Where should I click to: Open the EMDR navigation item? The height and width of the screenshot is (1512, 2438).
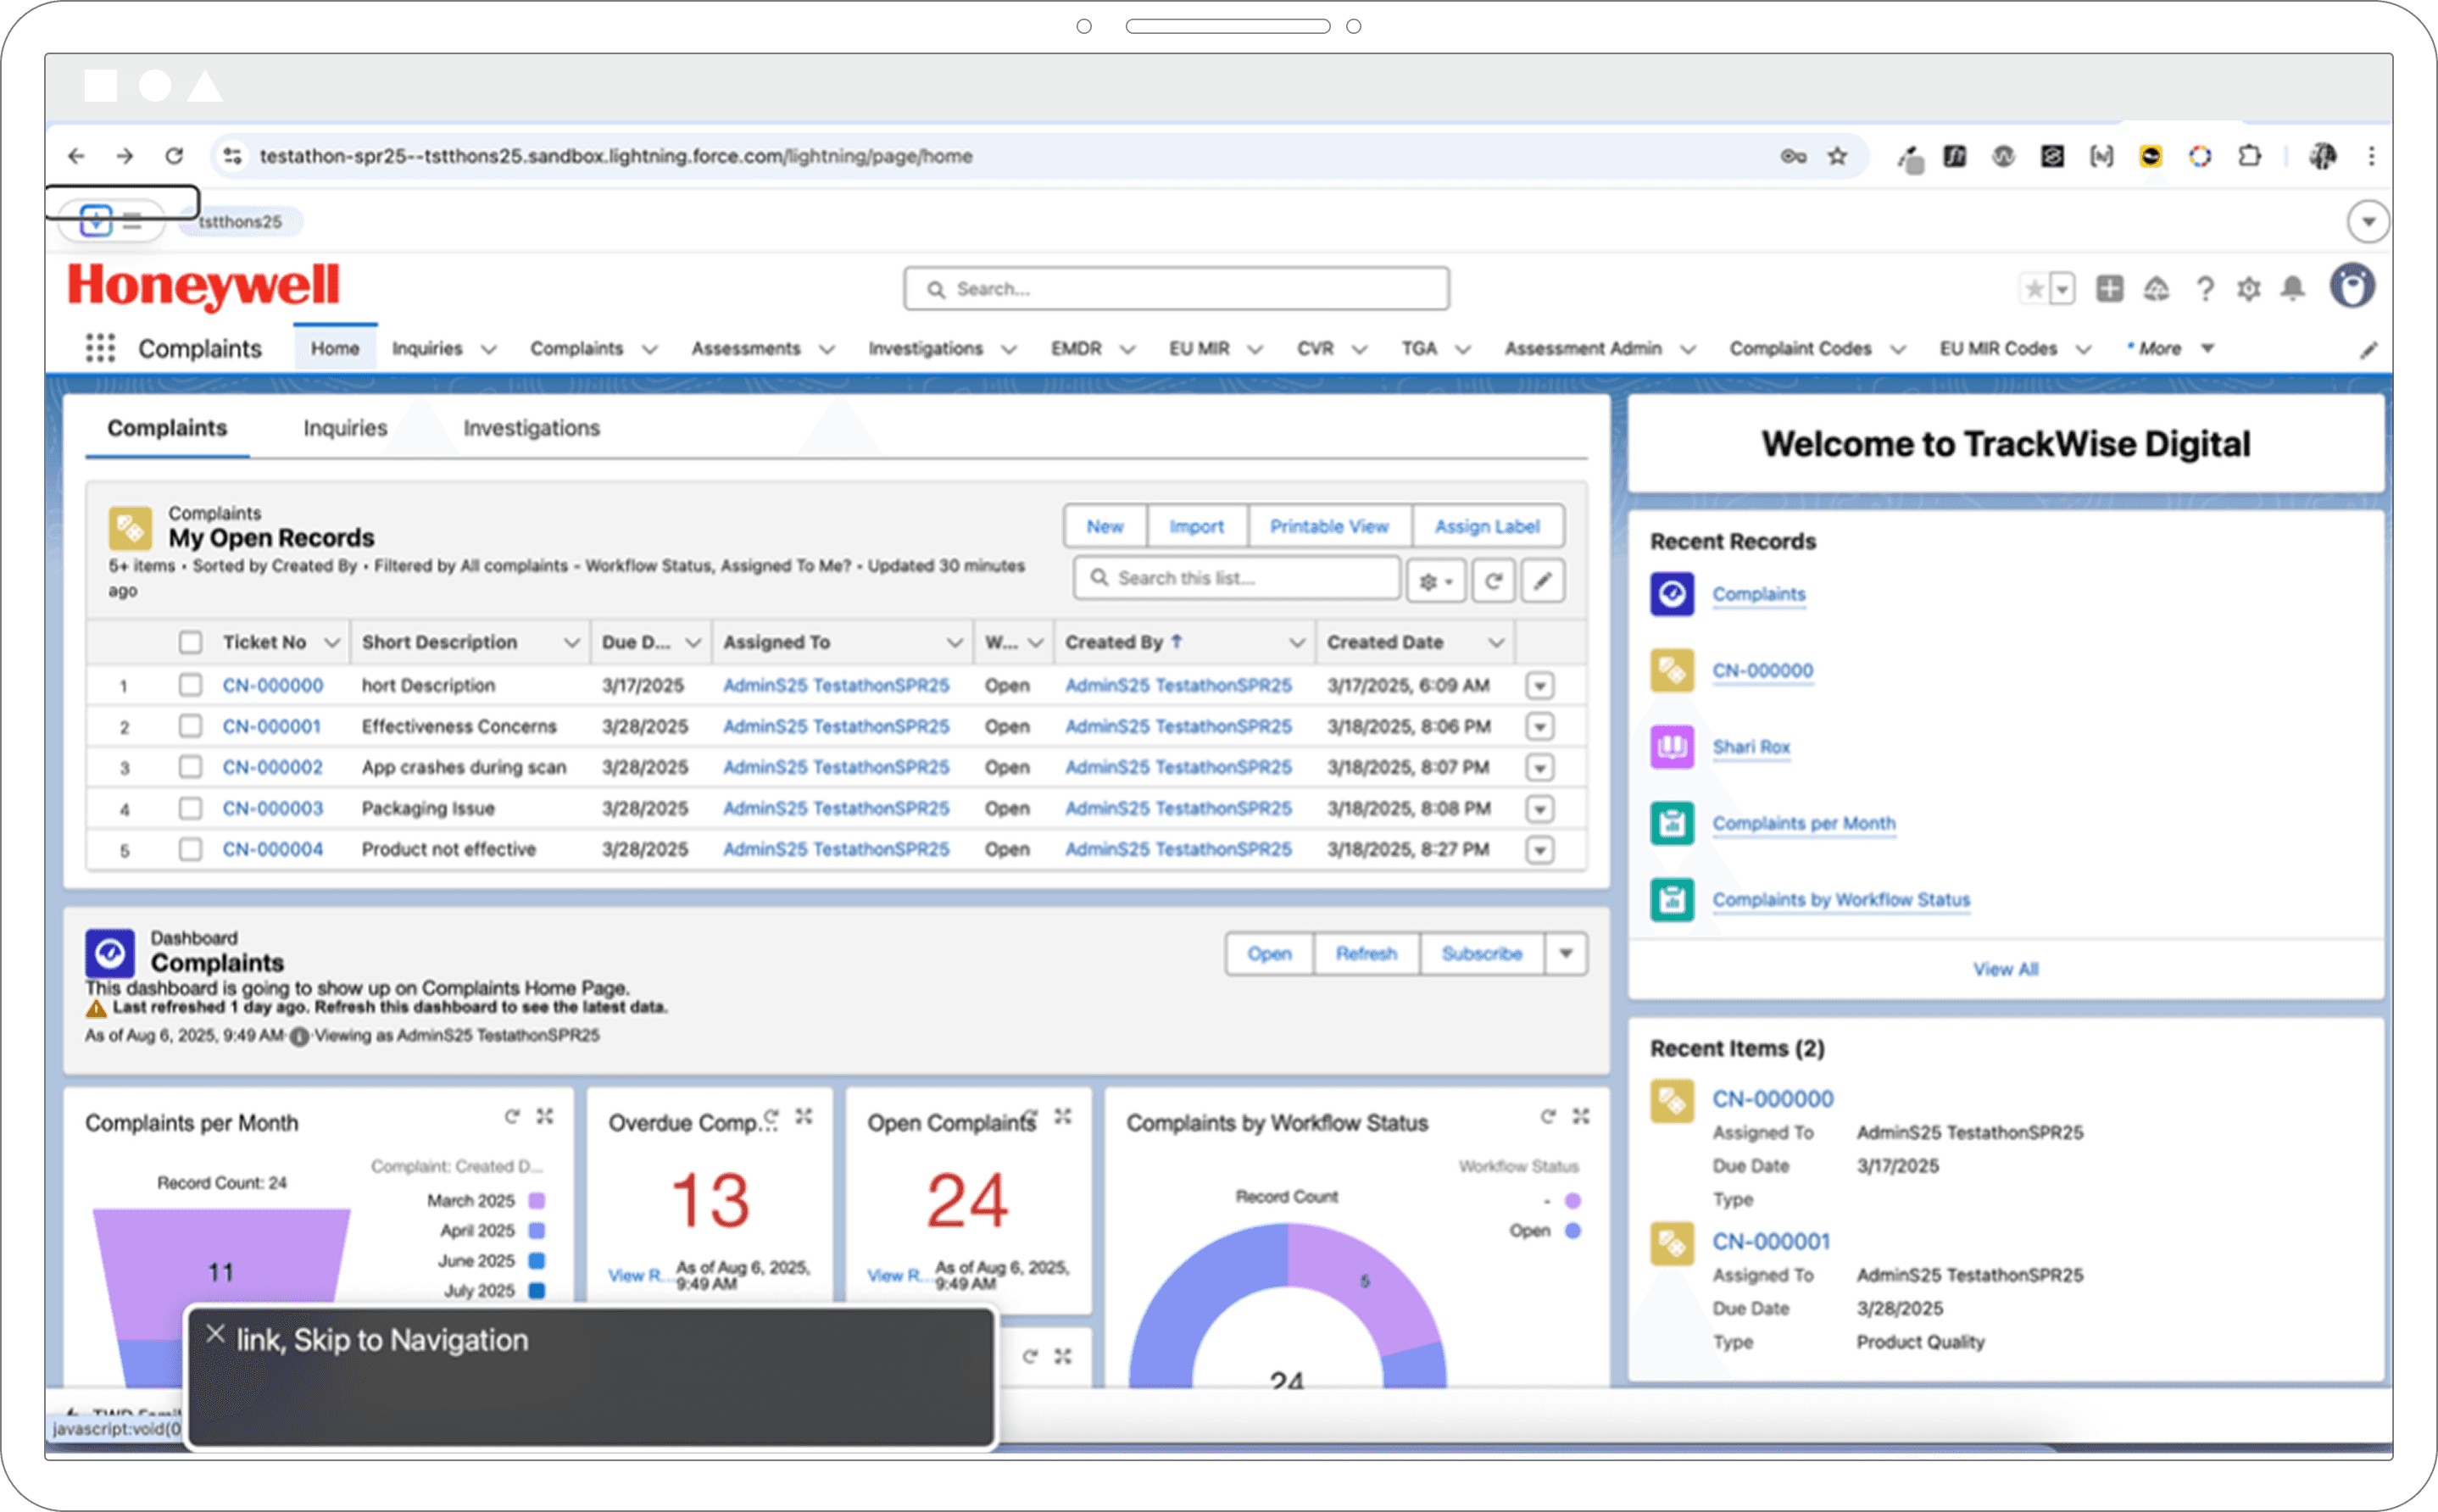pyautogui.click(x=1076, y=348)
